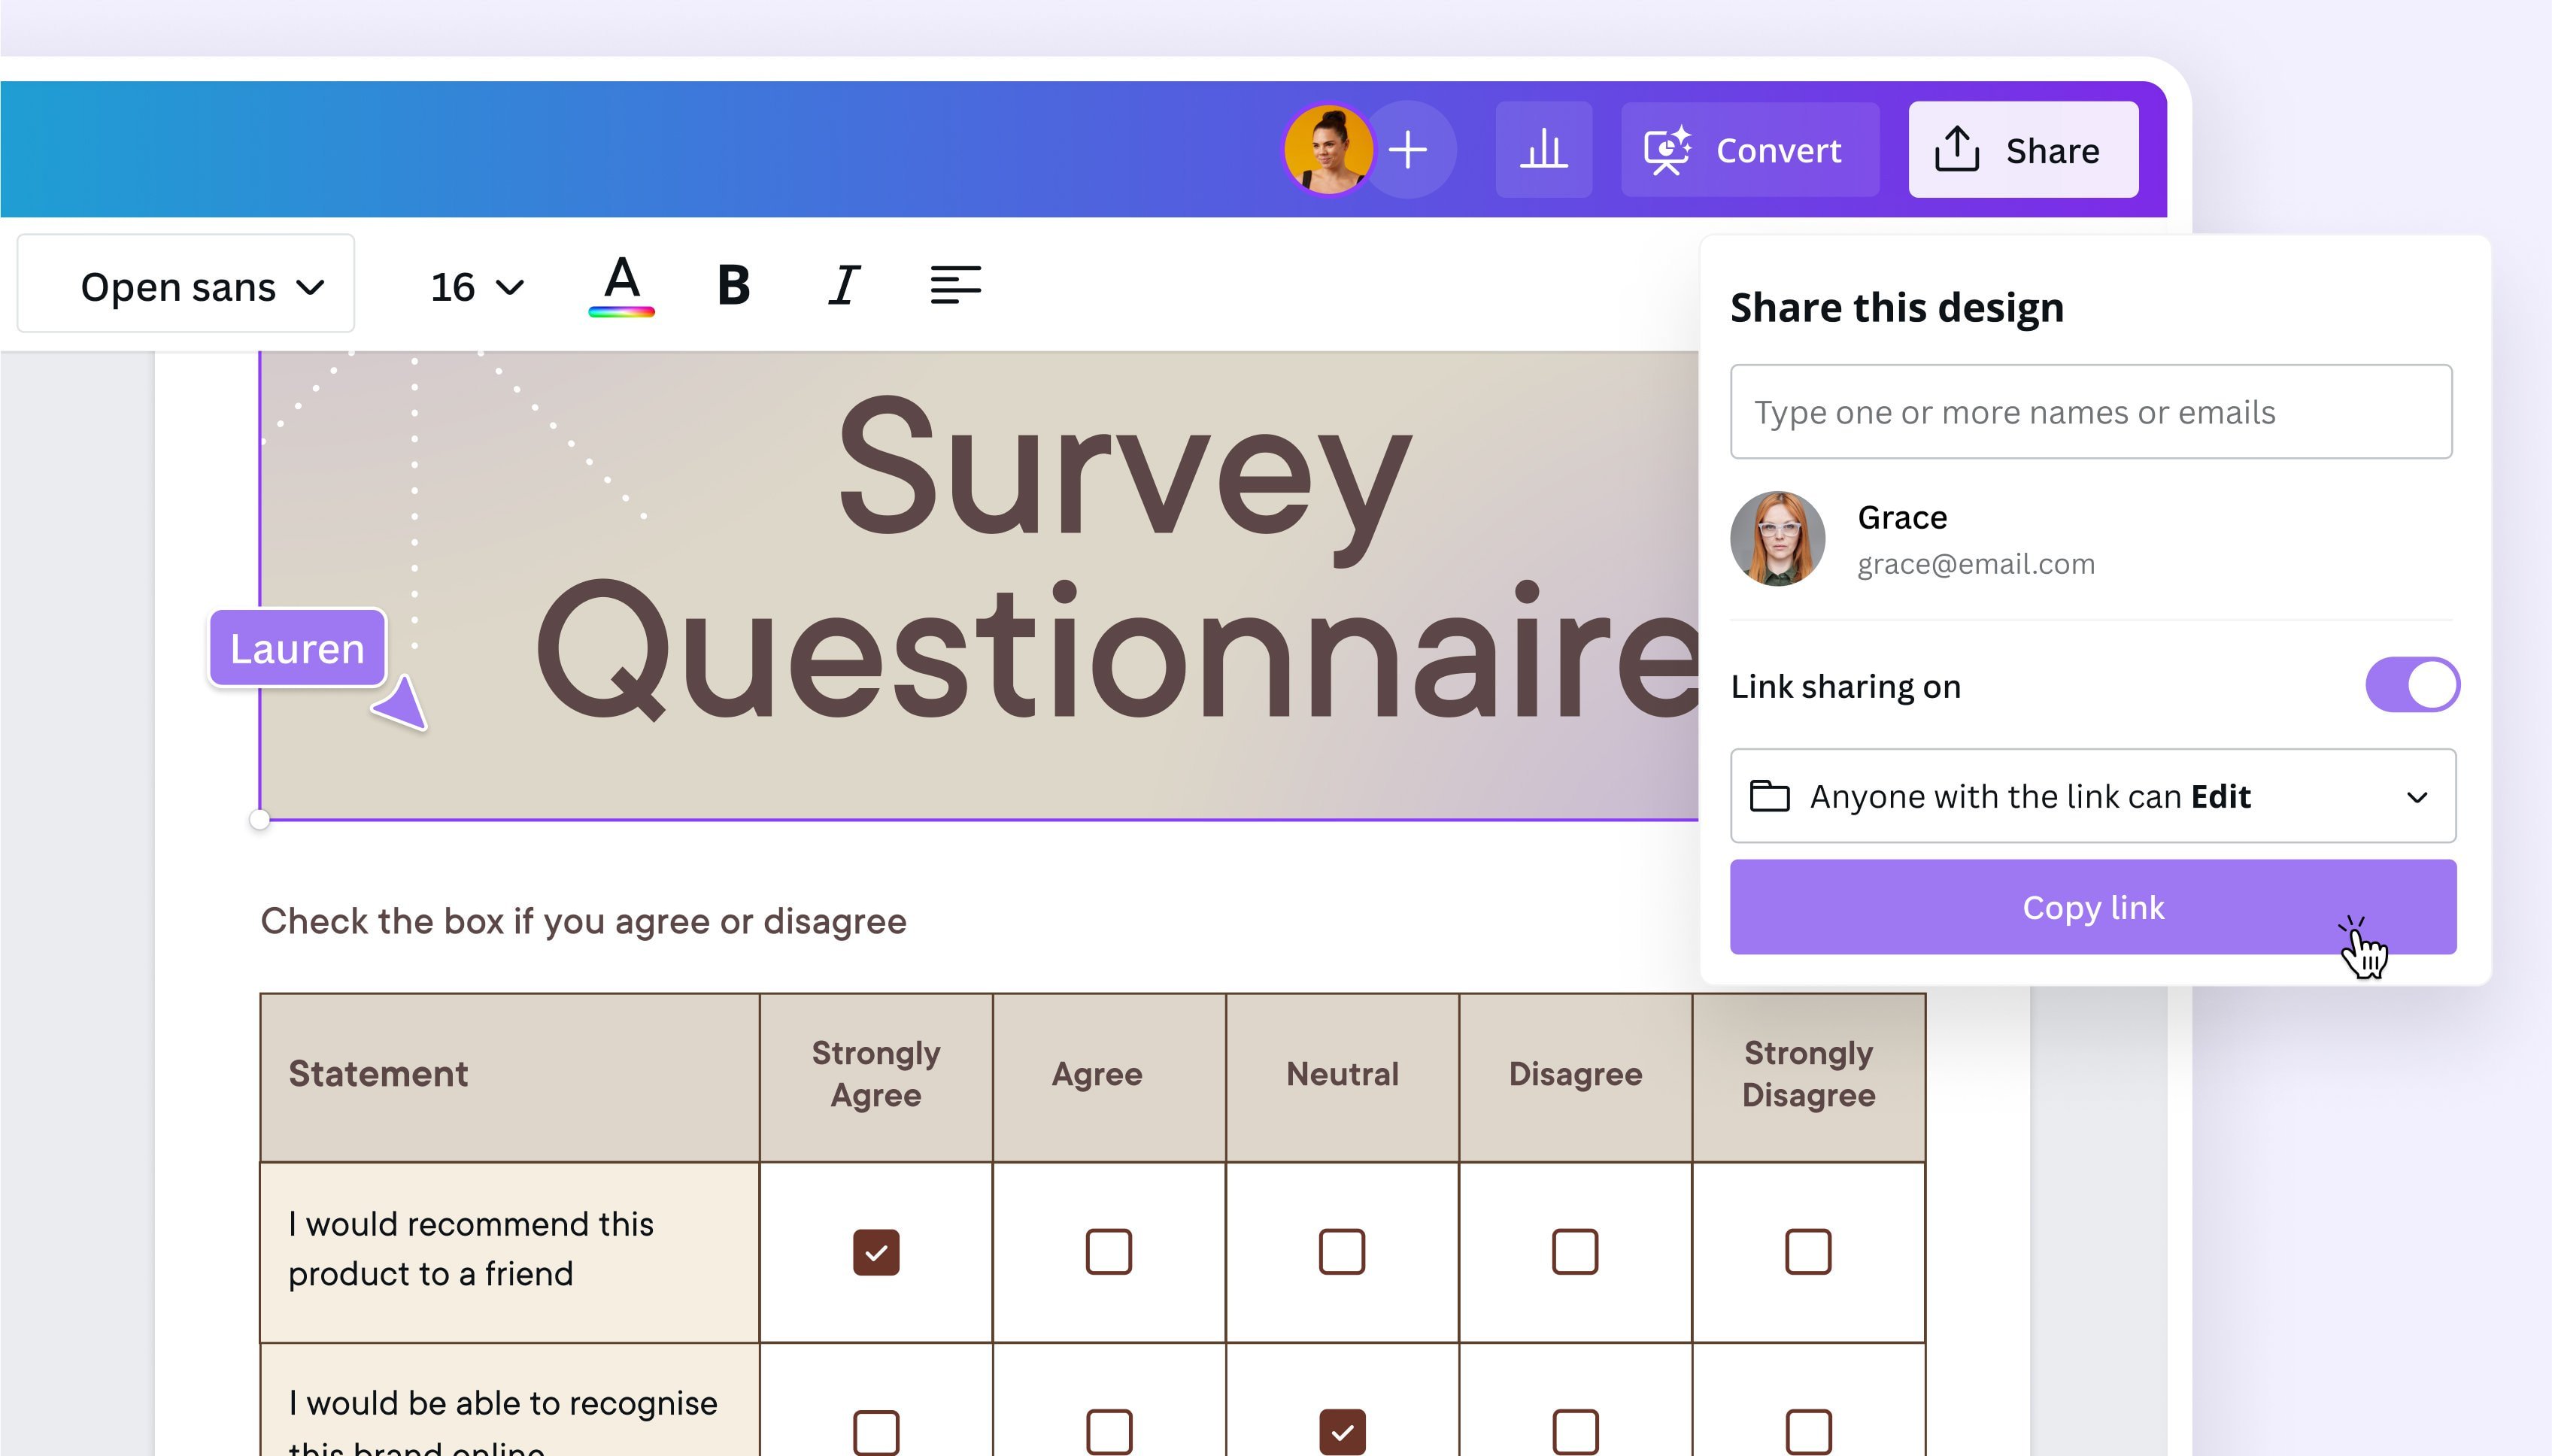This screenshot has width=2552, height=1456.
Task: Click the Share button
Action: point(2021,149)
